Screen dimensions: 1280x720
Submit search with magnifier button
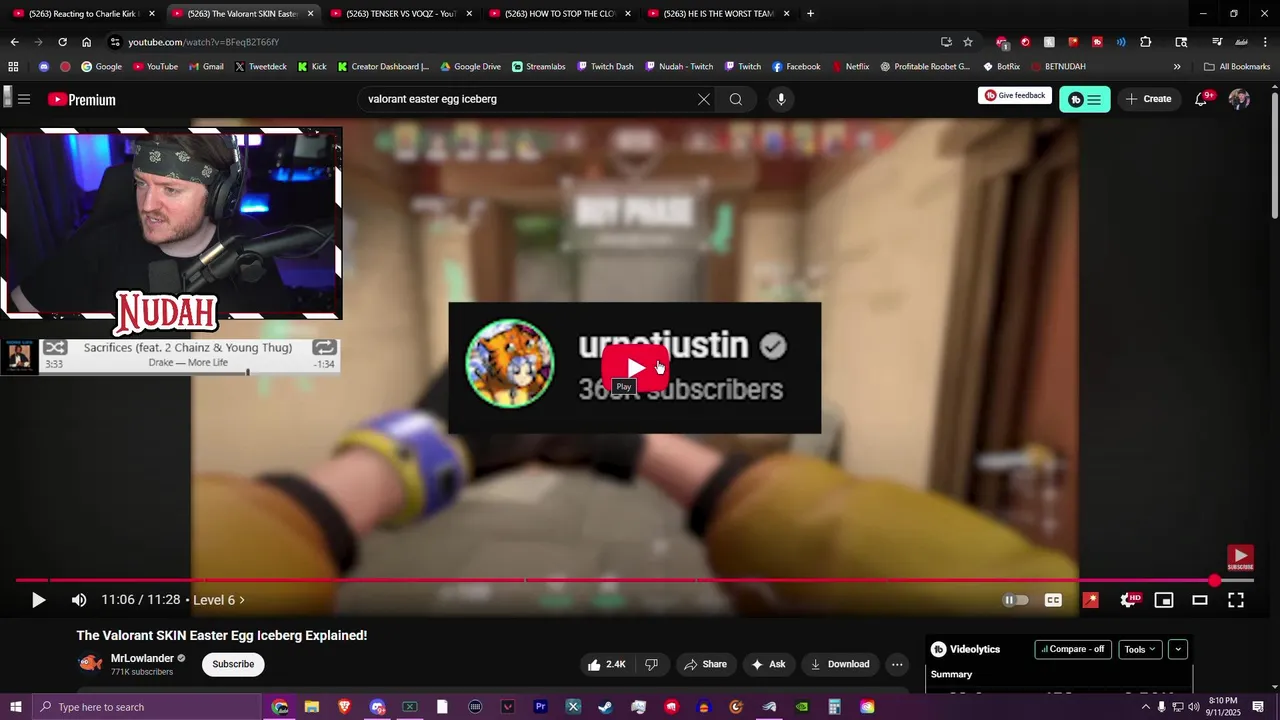pos(736,99)
